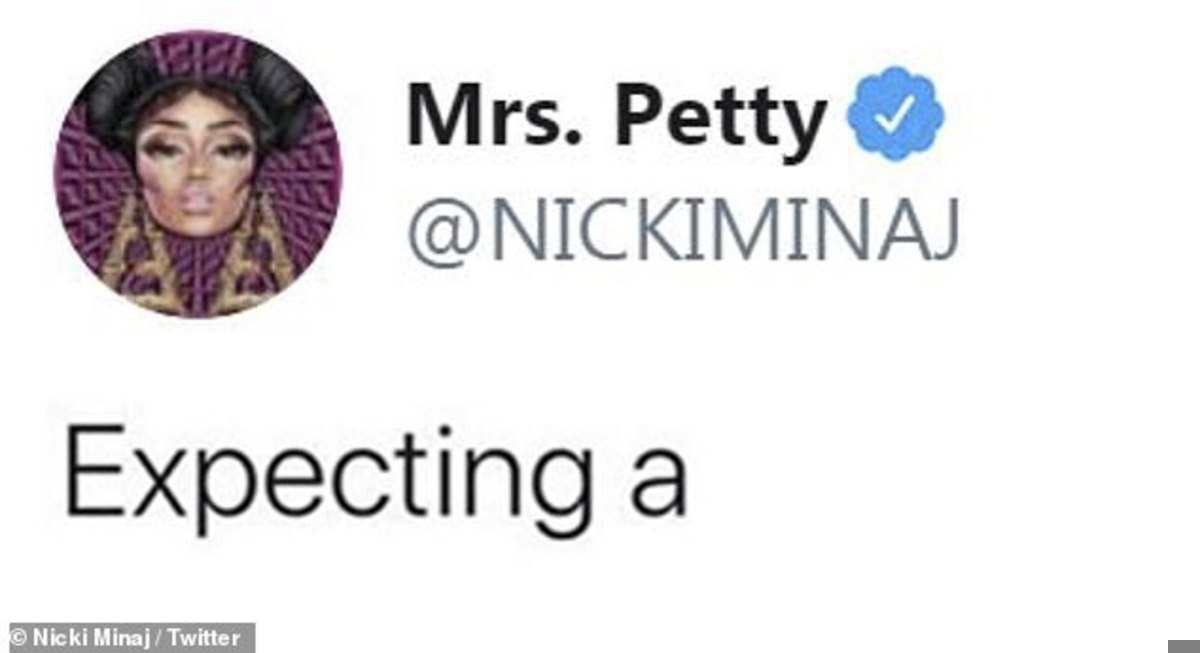1200x653 pixels.
Task: Open the @NICKIMINAJ handle link
Action: tap(682, 231)
